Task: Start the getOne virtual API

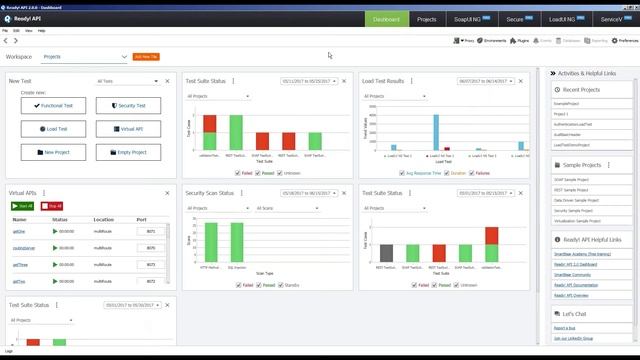Action: 55,231
